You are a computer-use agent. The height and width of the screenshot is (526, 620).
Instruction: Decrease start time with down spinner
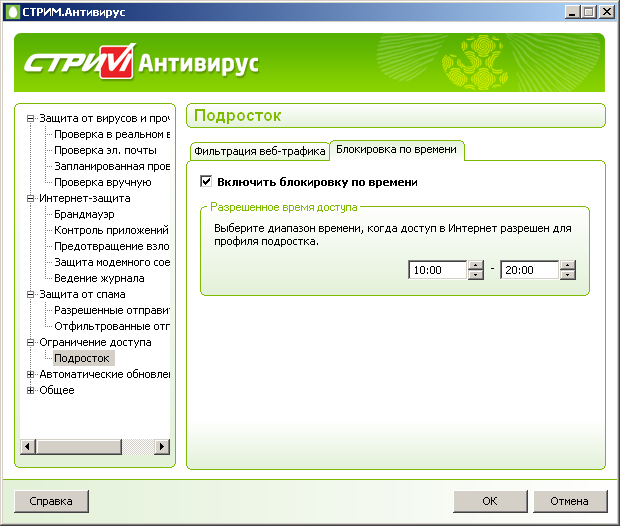pos(476,275)
